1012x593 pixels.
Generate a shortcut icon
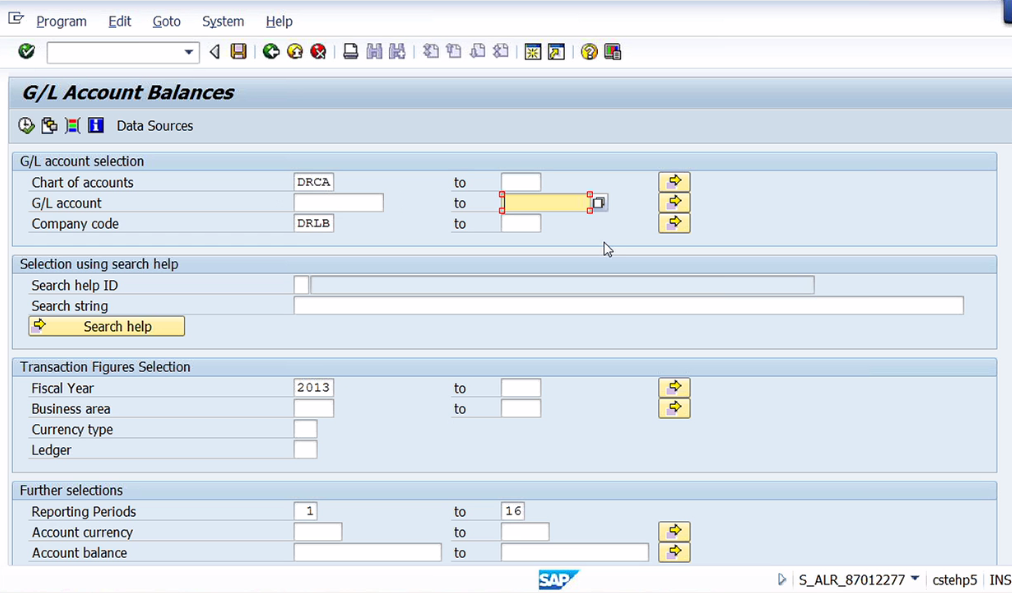pos(556,52)
